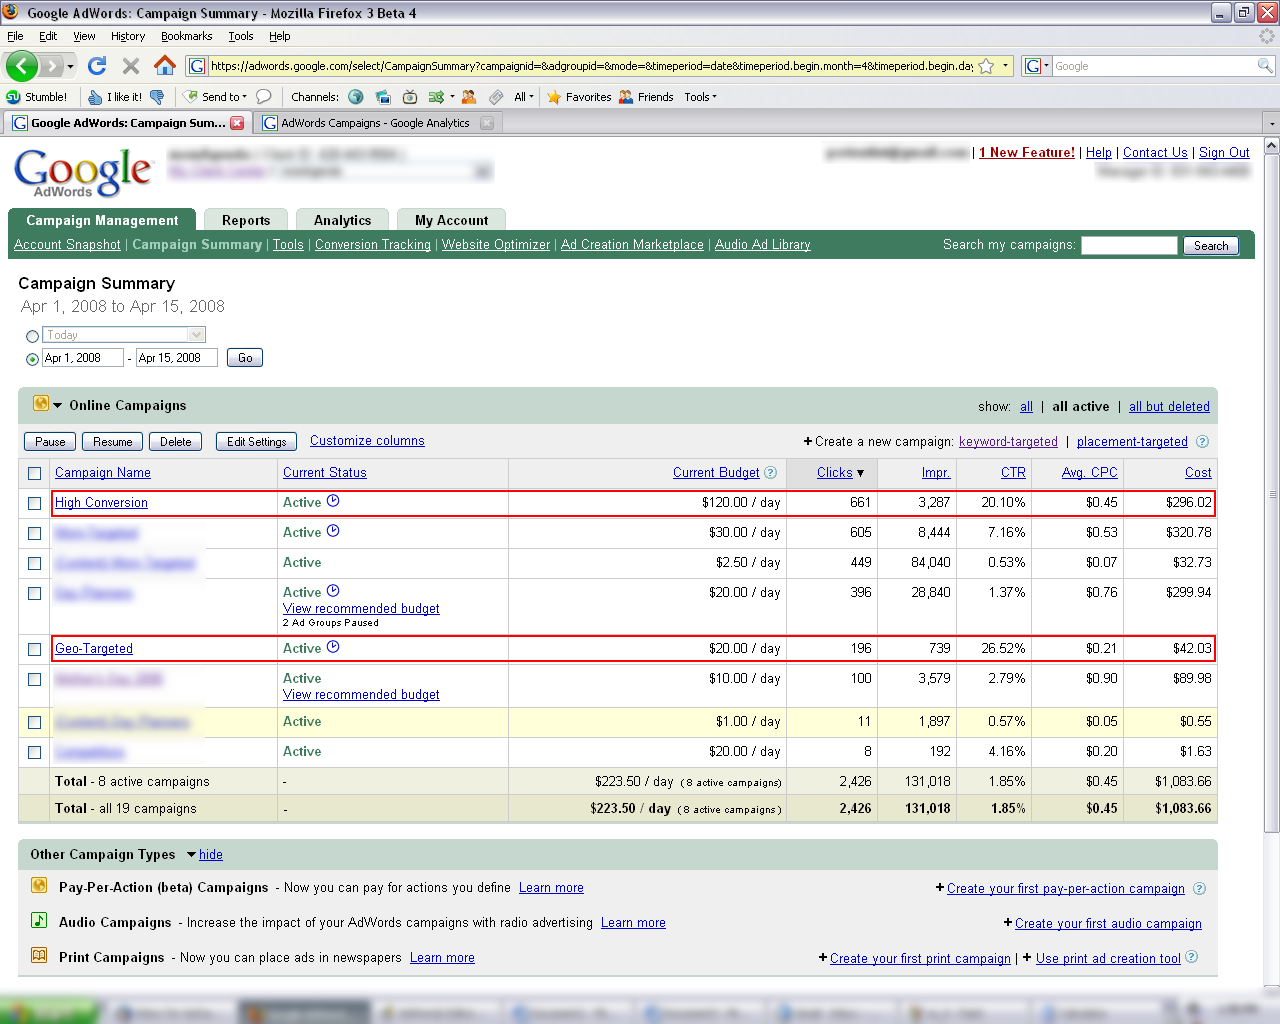
Task: Click the help icon after print ad creation tool
Action: click(1191, 957)
